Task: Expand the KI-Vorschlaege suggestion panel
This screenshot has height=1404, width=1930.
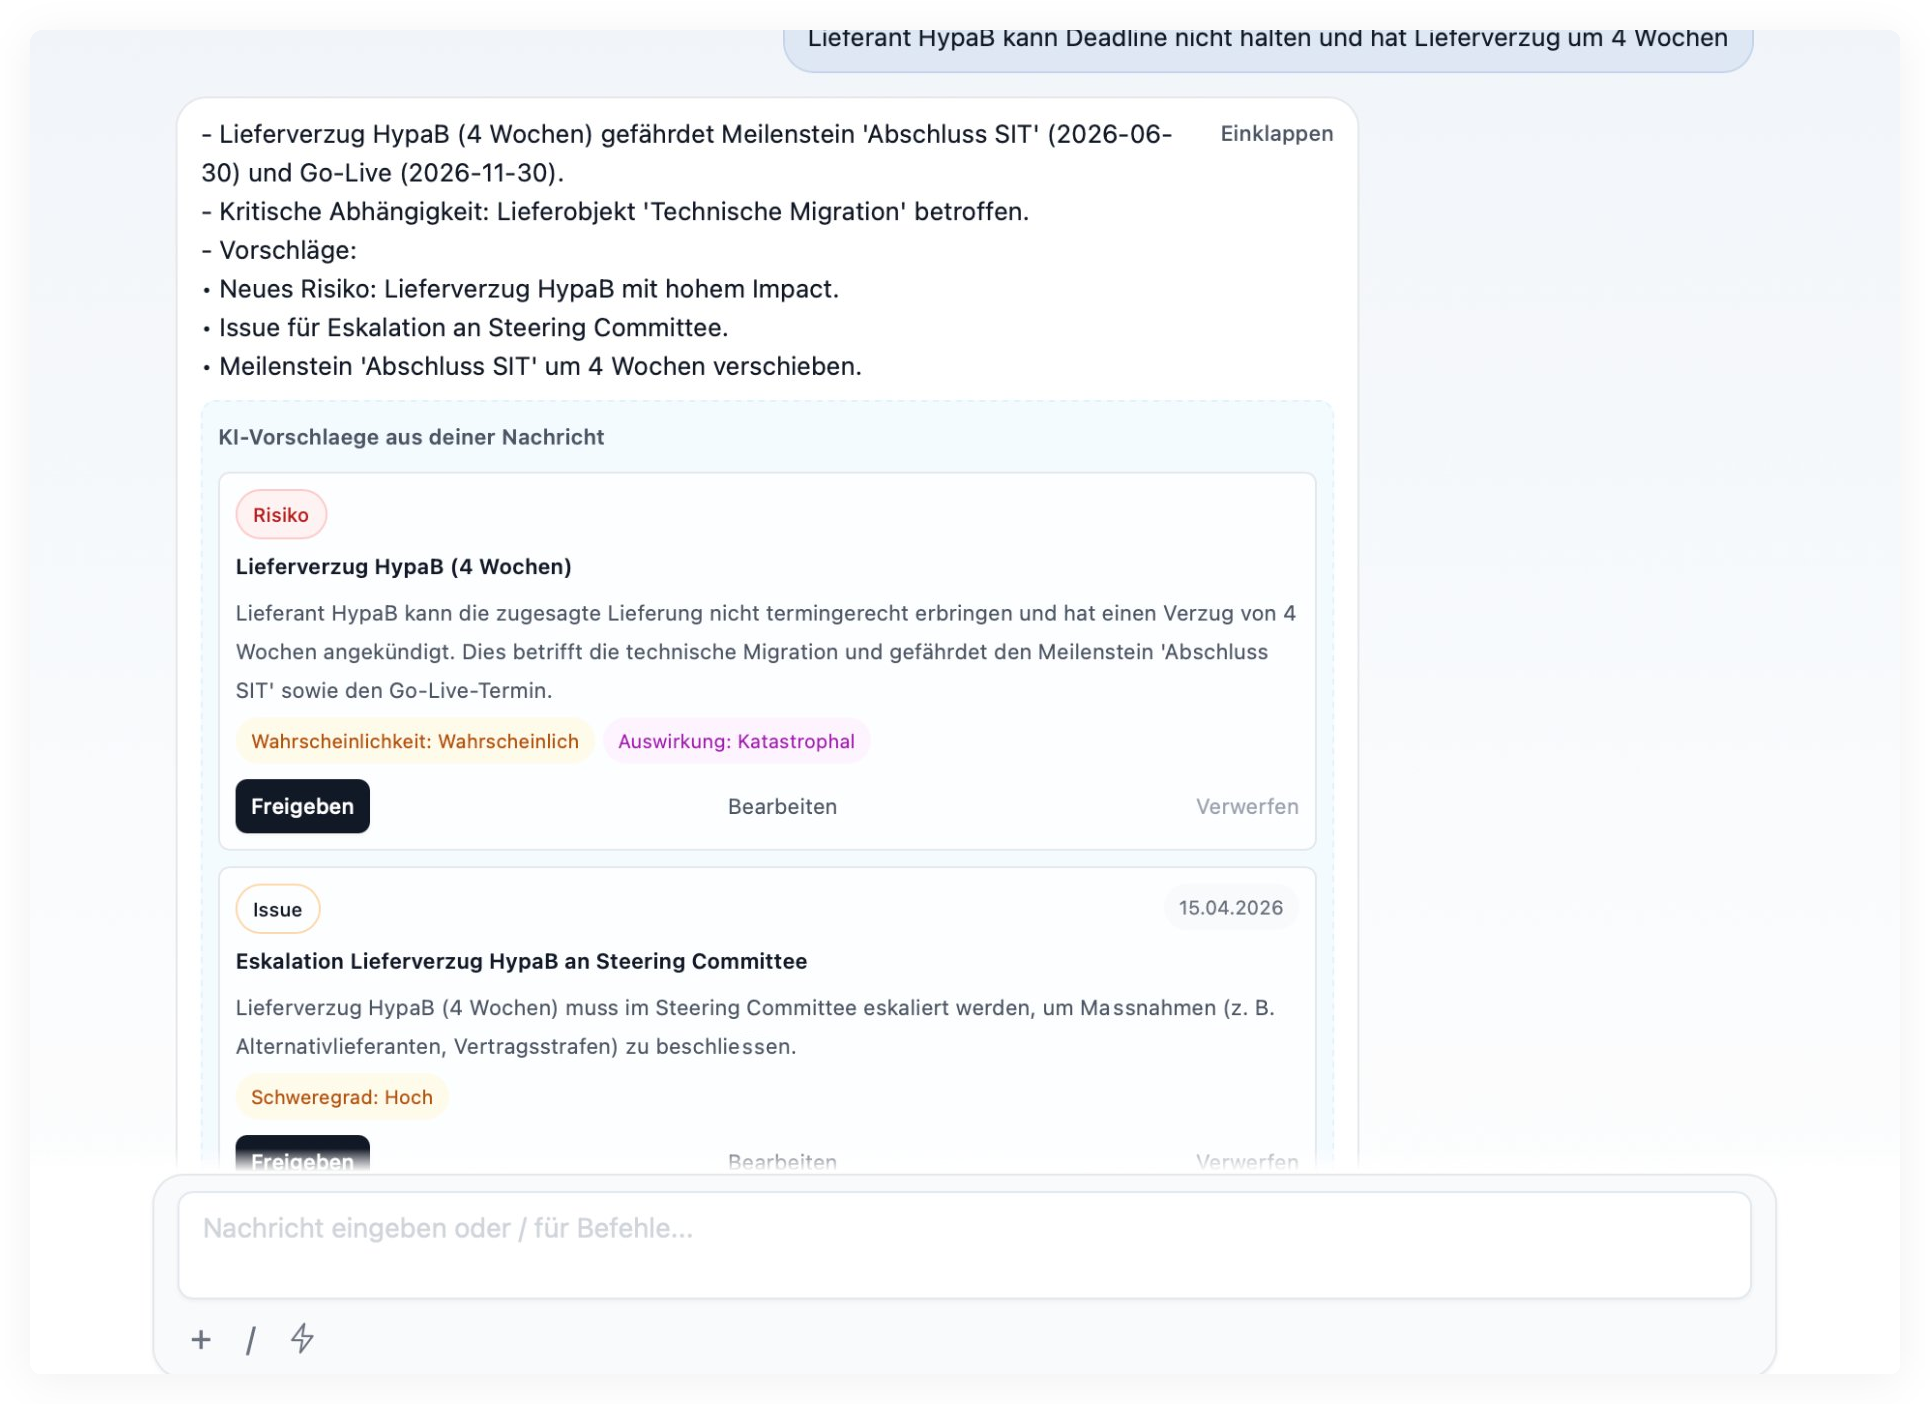Action: click(x=412, y=437)
